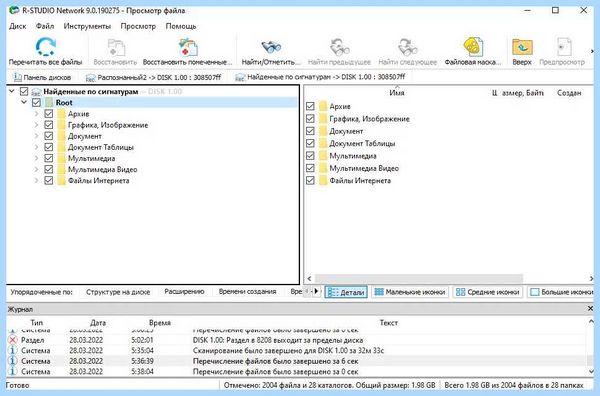Expand the Архив tree folder
The height and width of the screenshot is (396, 600).
coord(36,114)
